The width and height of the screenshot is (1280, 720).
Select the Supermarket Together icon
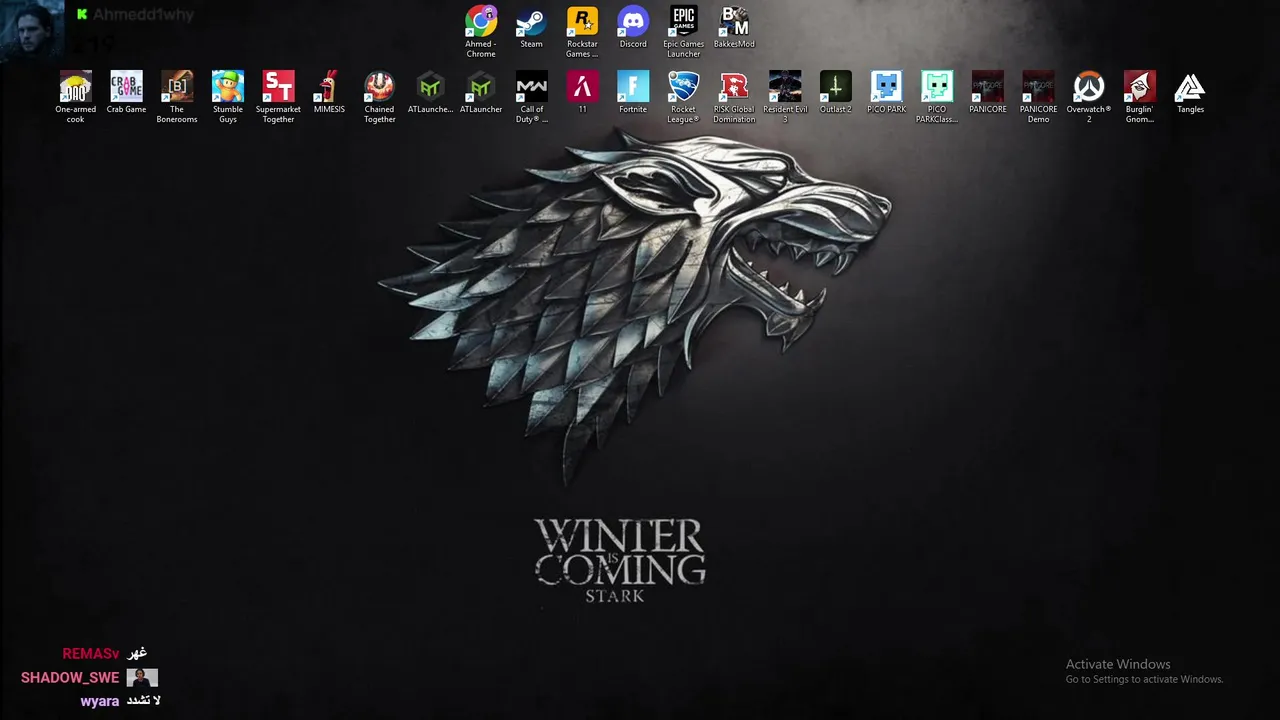point(278,97)
